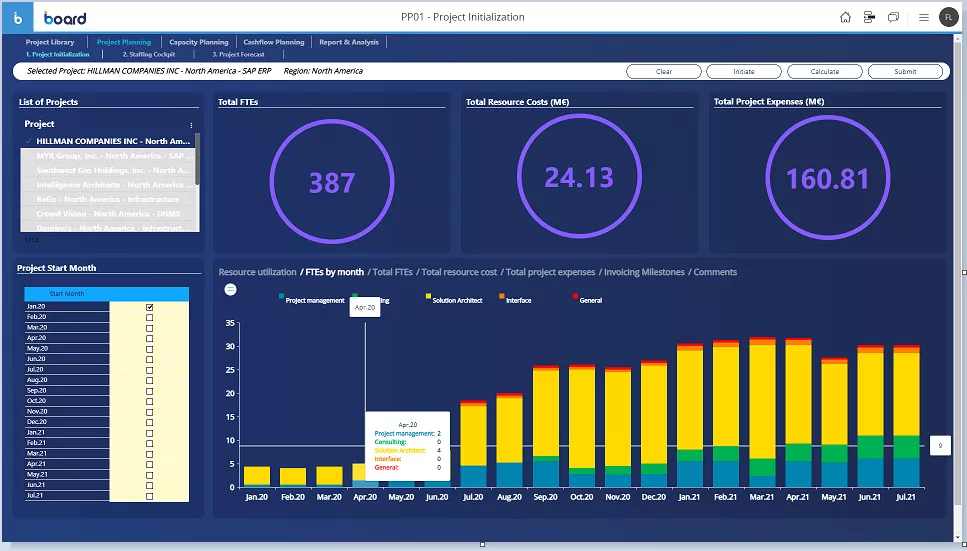967x551 pixels.
Task: Click the Total Project Expenses 160.81 gauge
Action: [x=828, y=177]
